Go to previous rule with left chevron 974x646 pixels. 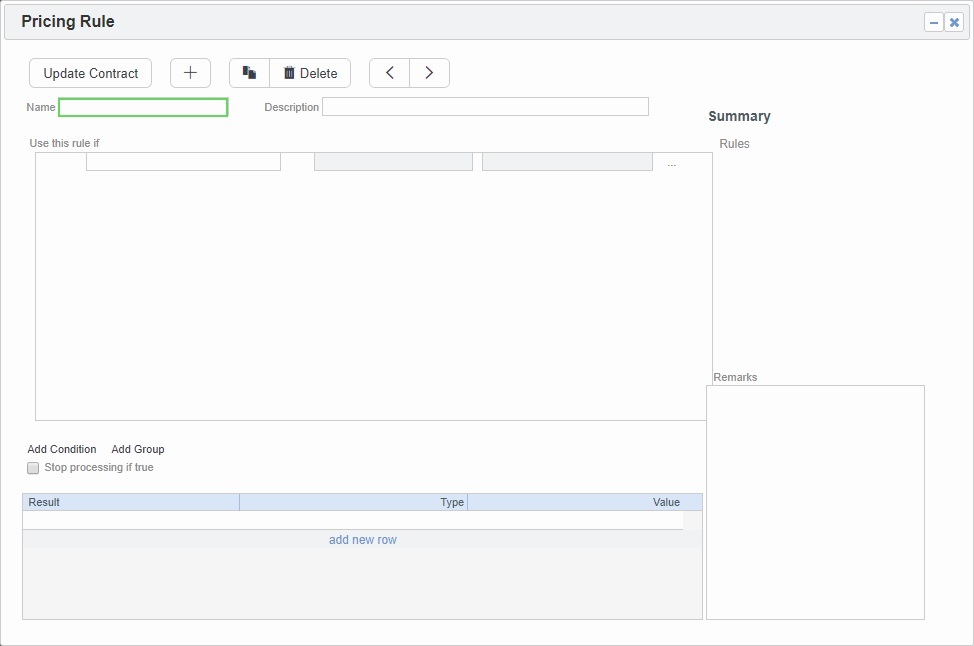390,73
